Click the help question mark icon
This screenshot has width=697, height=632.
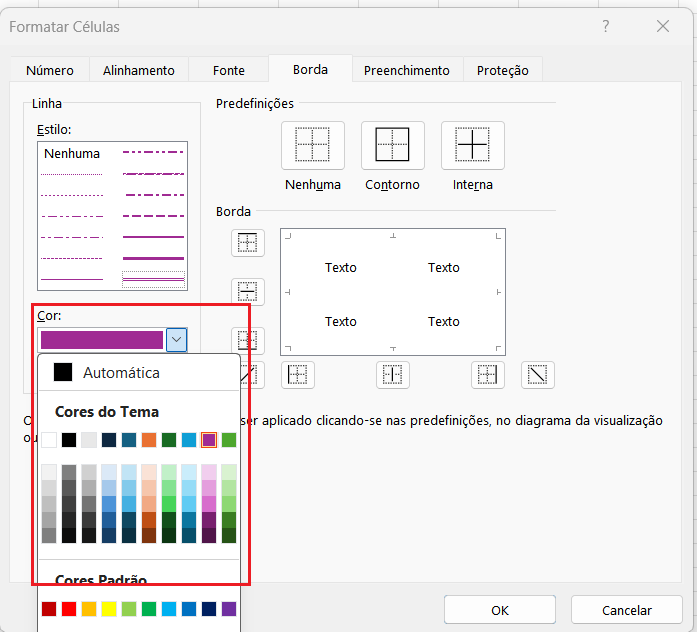pos(606,27)
